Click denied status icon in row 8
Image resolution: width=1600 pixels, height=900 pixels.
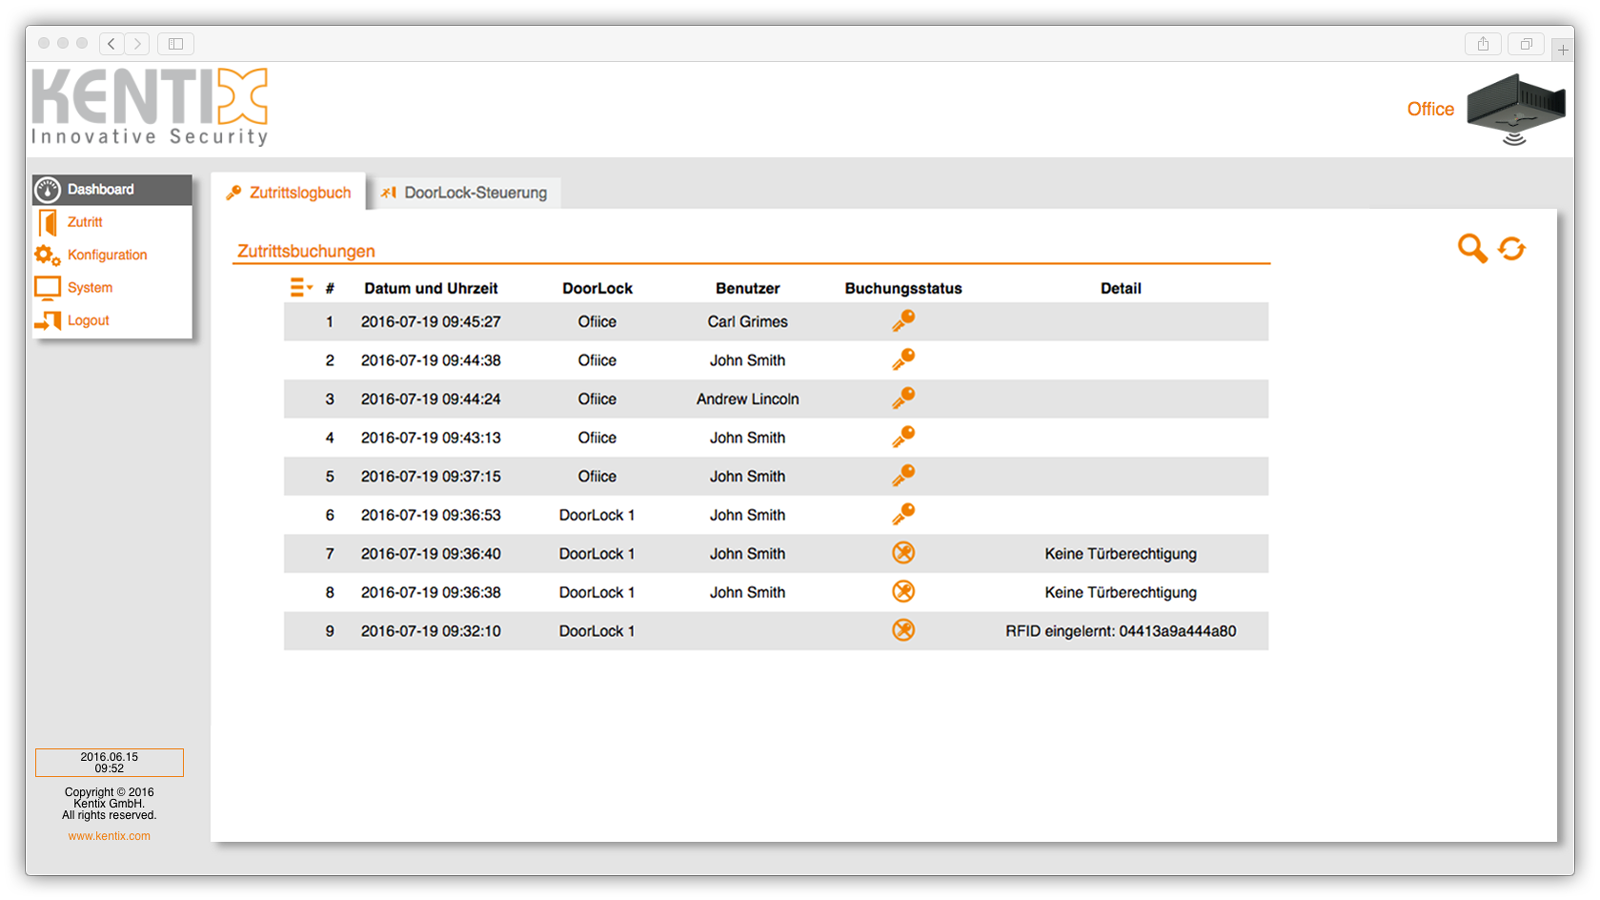pos(903,592)
